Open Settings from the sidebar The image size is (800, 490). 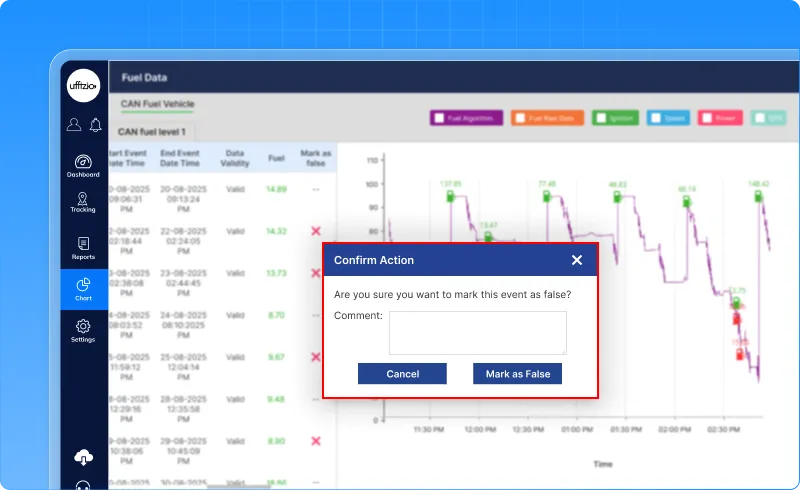83,330
